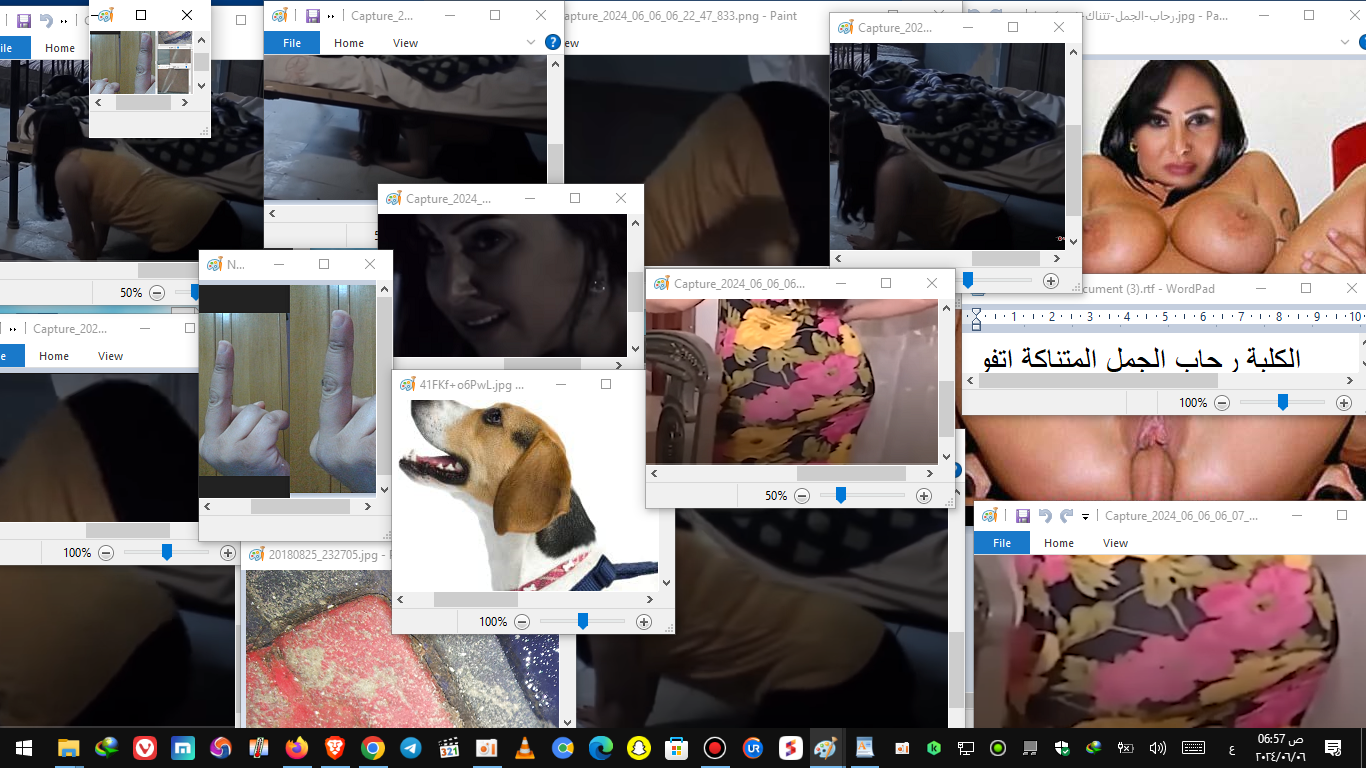Click Redo arrow in Capture_2024_06_06_06_07 Paint window
Image resolution: width=1366 pixels, height=768 pixels.
[1067, 516]
